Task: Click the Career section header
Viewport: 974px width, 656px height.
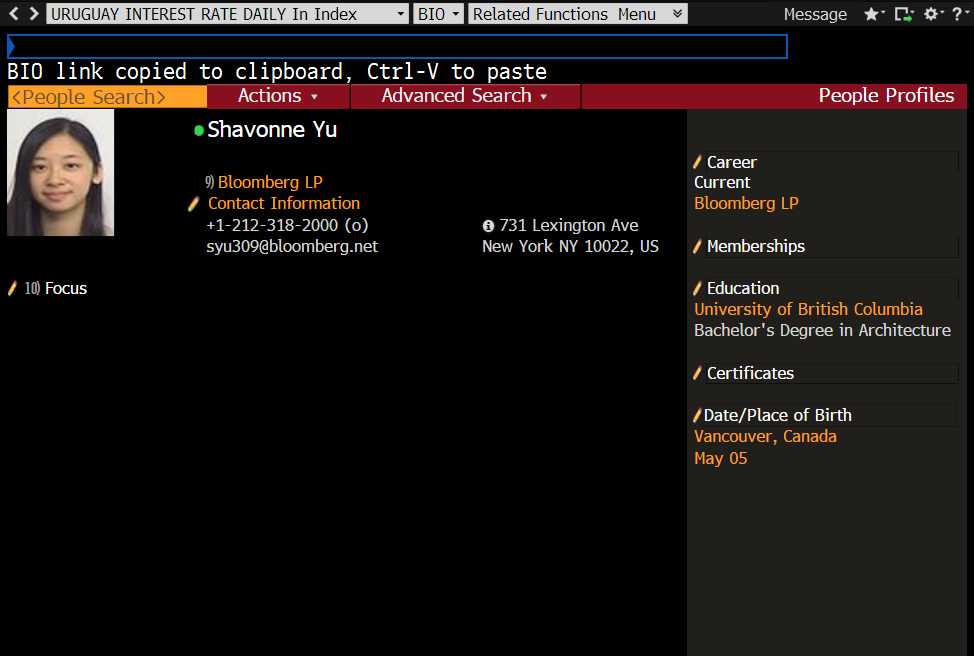Action: point(732,162)
